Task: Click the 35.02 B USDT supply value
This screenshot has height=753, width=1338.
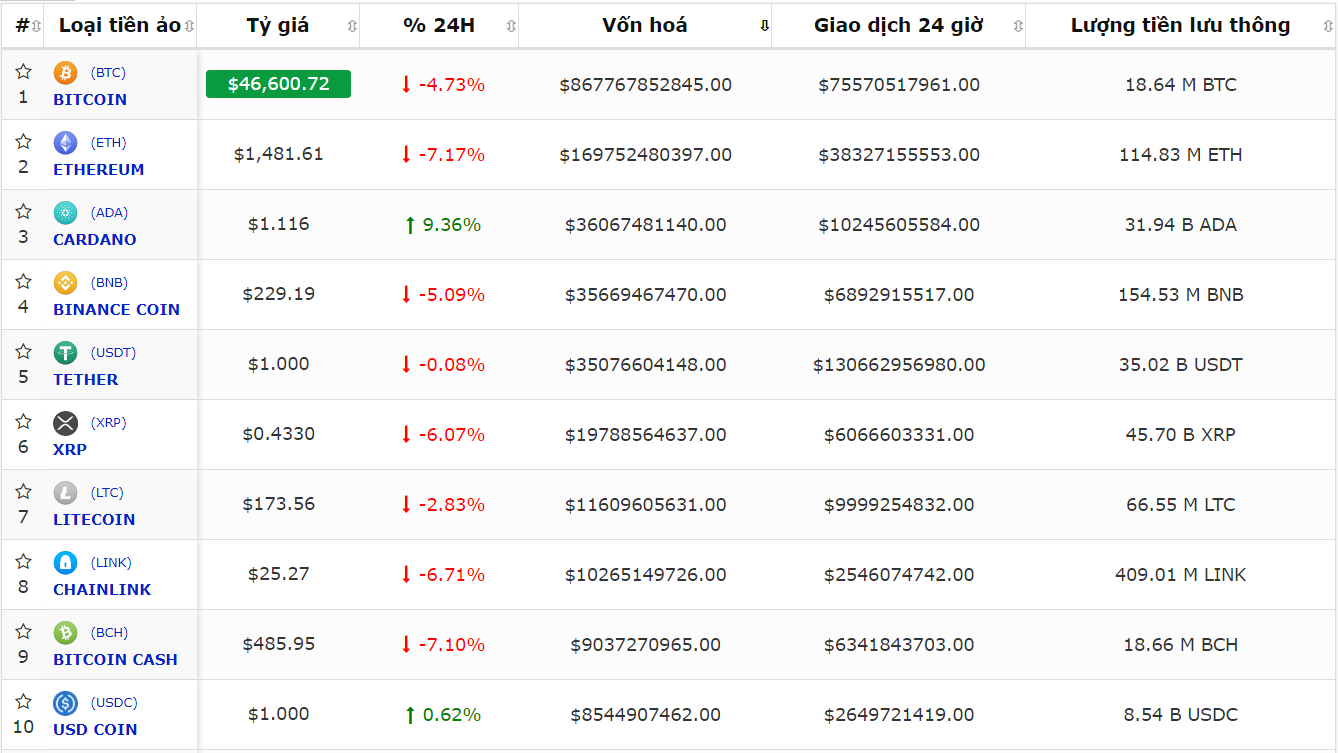Action: [x=1181, y=365]
